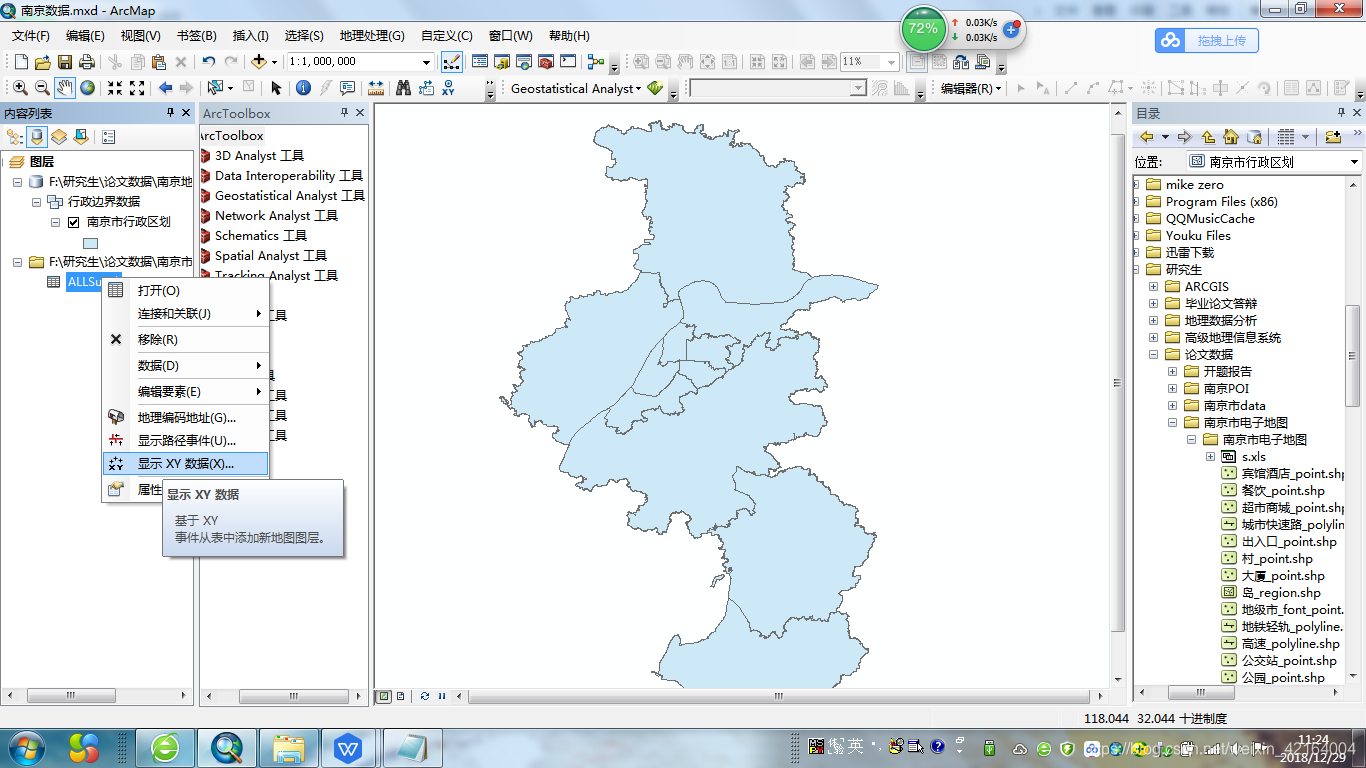
Task: Refresh the map view button
Action: [x=425, y=696]
